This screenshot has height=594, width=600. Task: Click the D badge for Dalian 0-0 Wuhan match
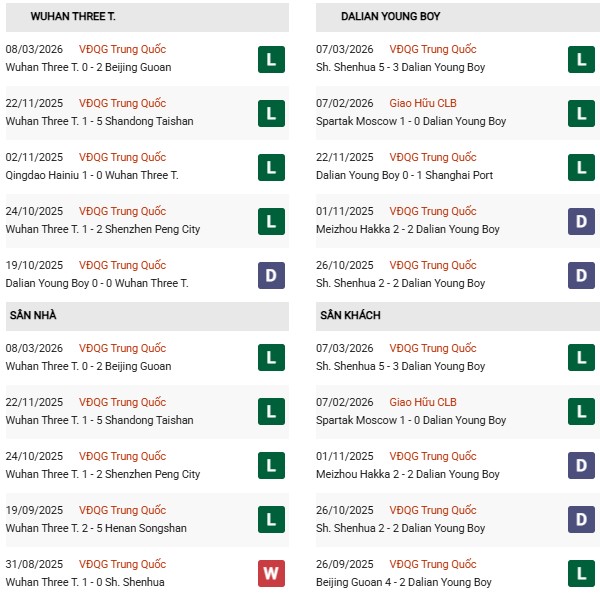point(271,274)
